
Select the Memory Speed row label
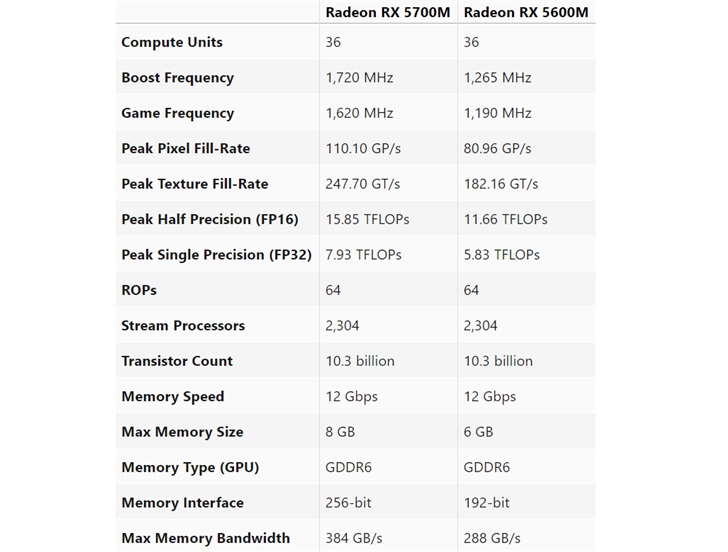173,397
